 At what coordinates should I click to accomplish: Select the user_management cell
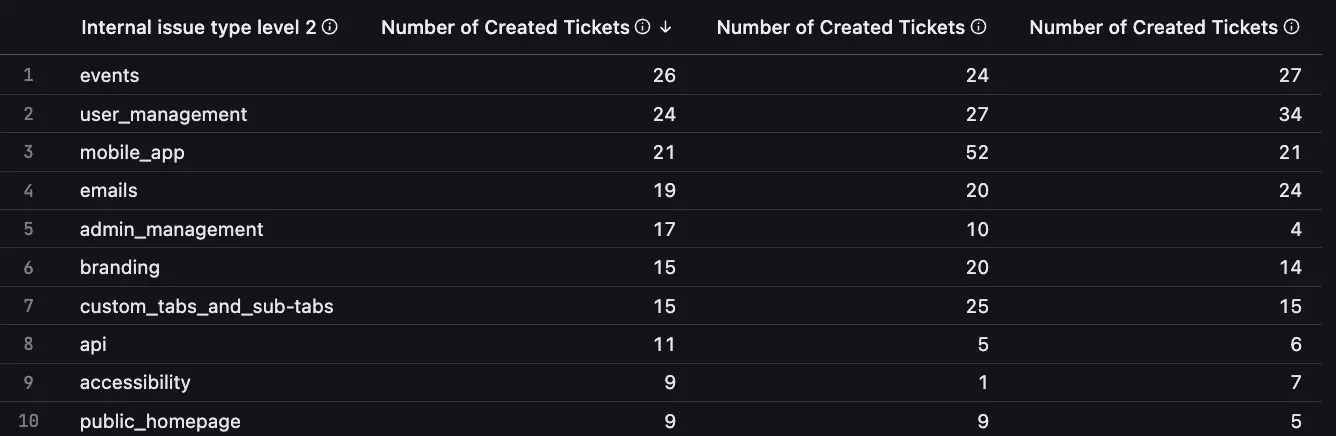pyautogui.click(x=163, y=115)
